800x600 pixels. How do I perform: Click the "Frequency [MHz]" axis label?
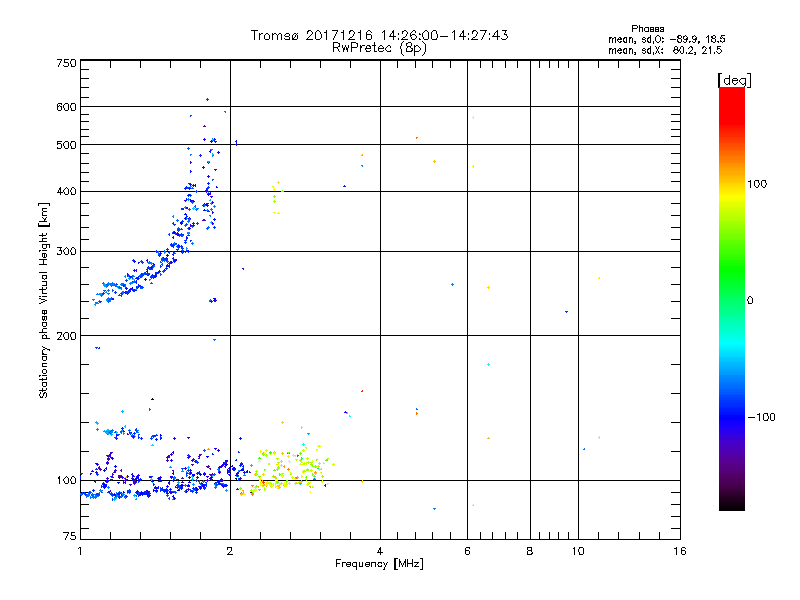379,564
